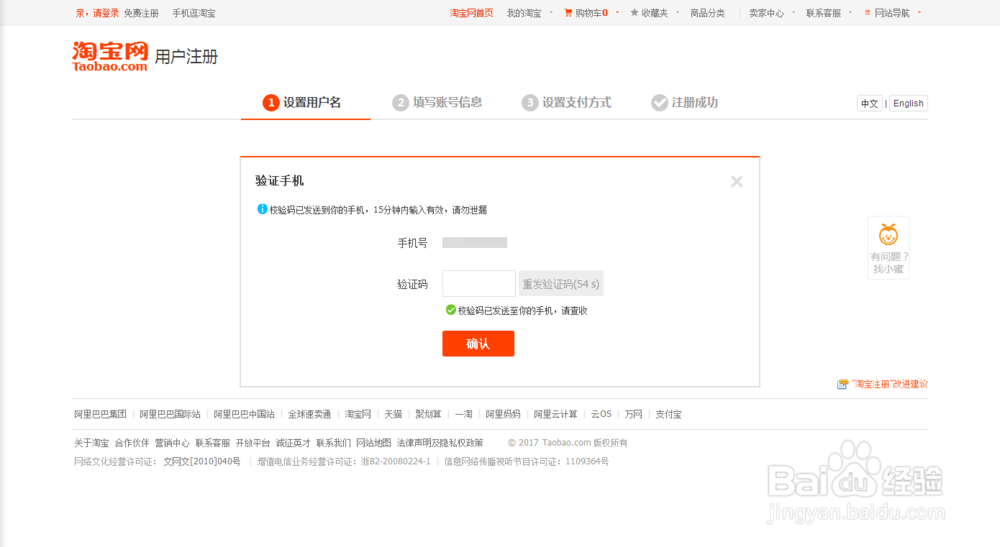Open the 设置支付方式 step tab
The image size is (1000, 547).
[566, 103]
